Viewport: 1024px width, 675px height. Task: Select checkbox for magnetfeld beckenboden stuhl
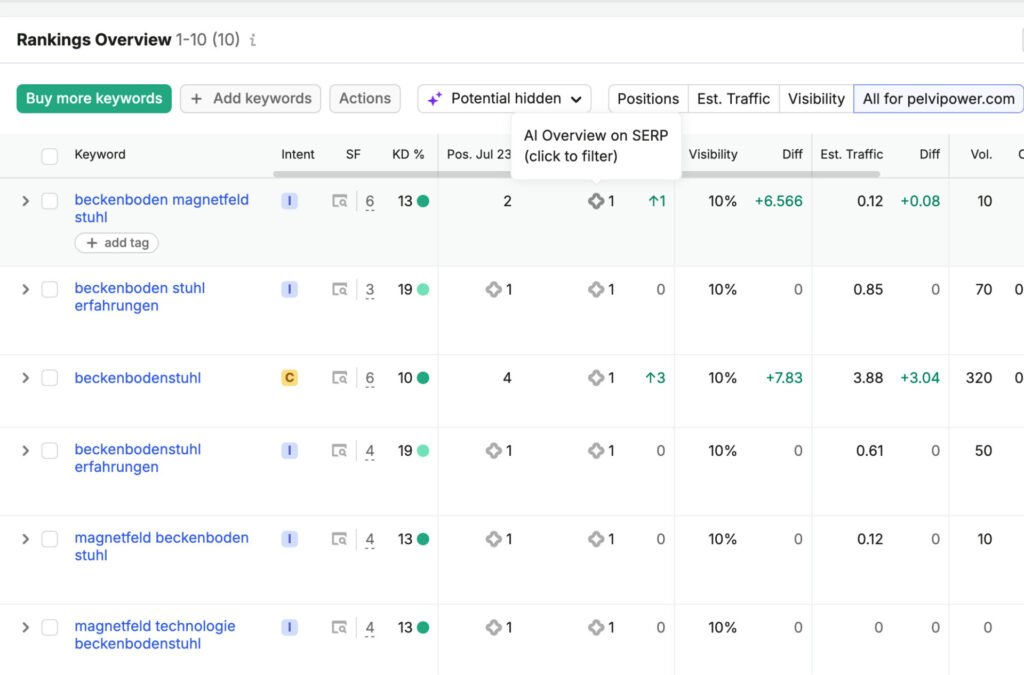pos(50,539)
